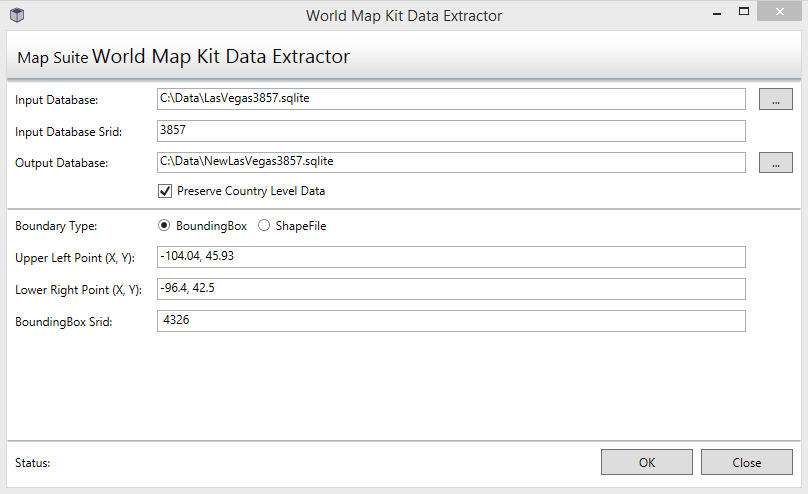This screenshot has width=808, height=494.
Task: Maximize the Data Extractor window
Action: pyautogui.click(x=744, y=11)
